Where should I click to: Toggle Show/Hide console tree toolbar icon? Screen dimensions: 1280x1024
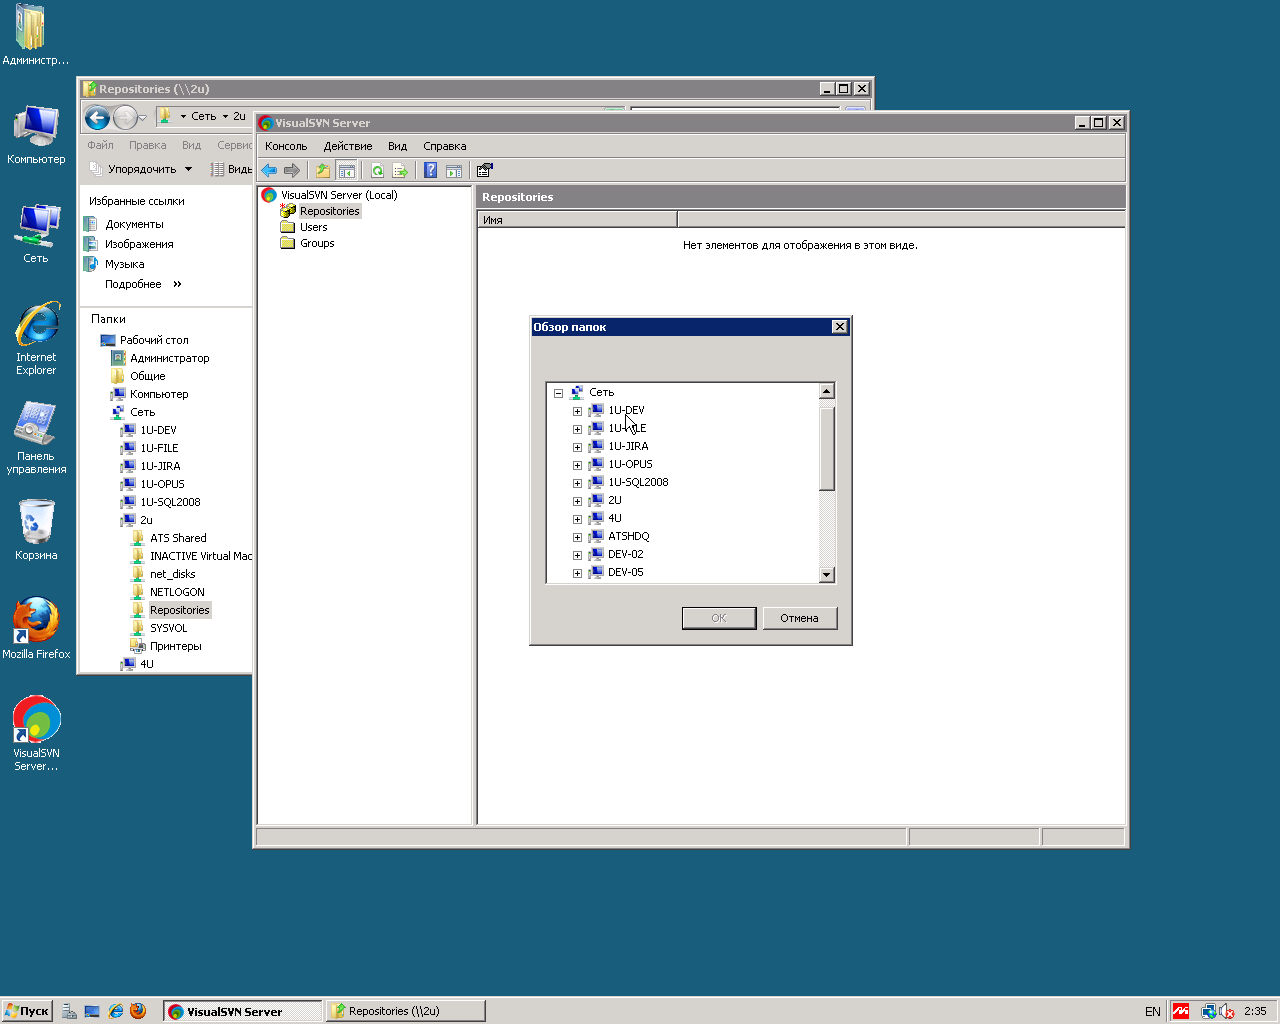346,170
